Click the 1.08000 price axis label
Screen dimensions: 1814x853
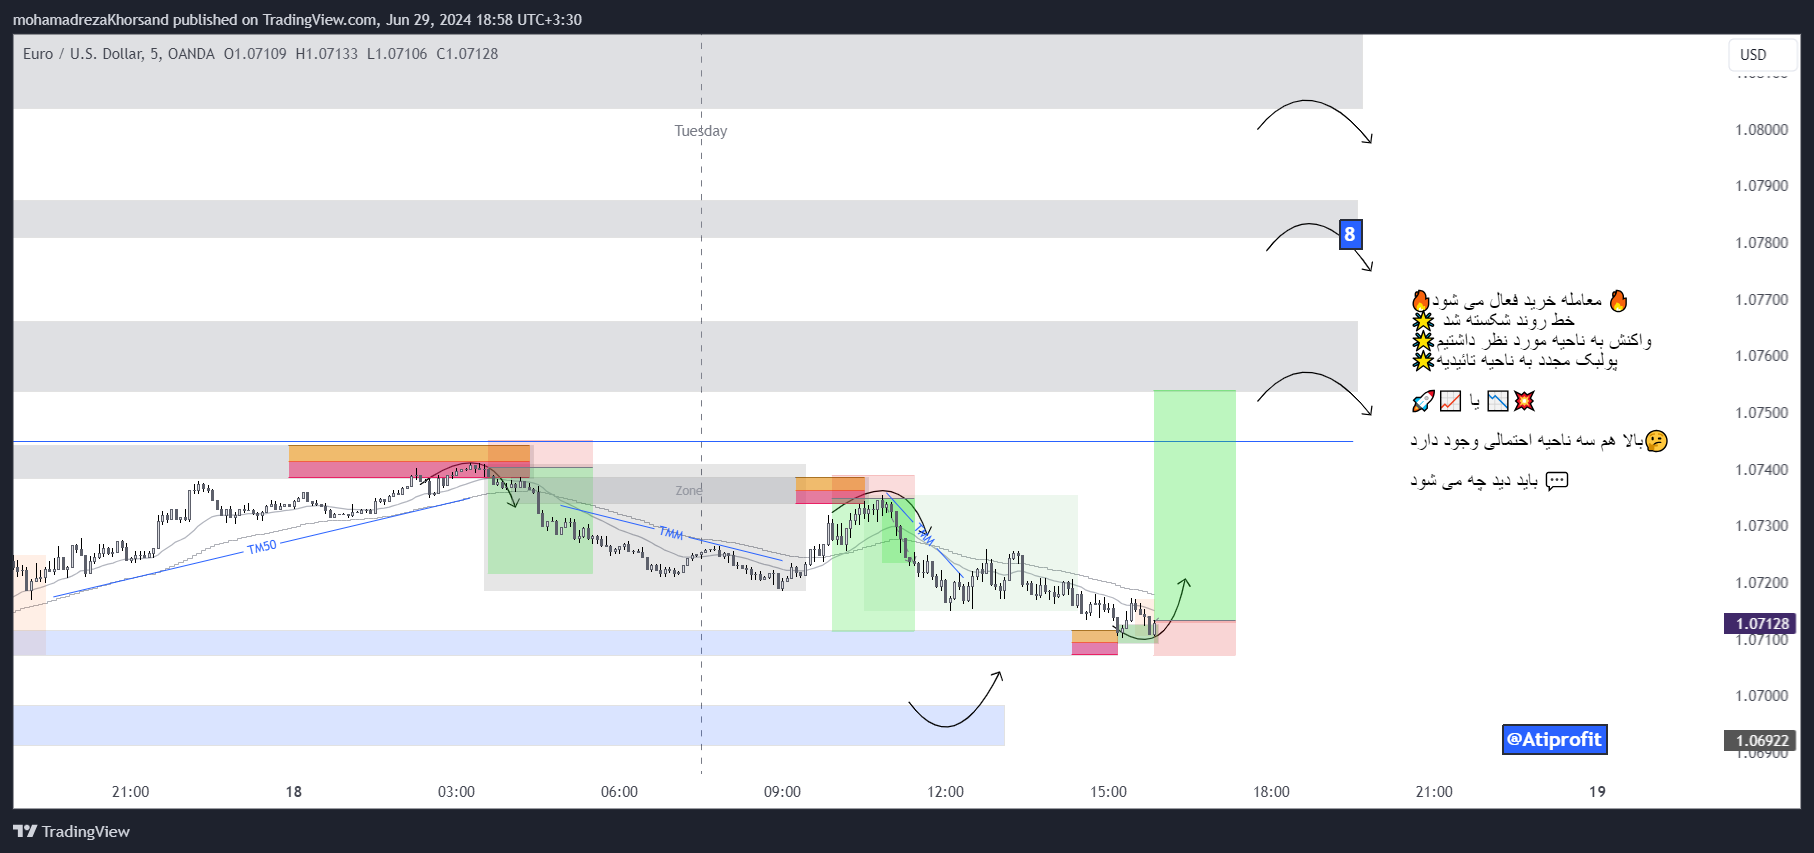coord(1761,129)
